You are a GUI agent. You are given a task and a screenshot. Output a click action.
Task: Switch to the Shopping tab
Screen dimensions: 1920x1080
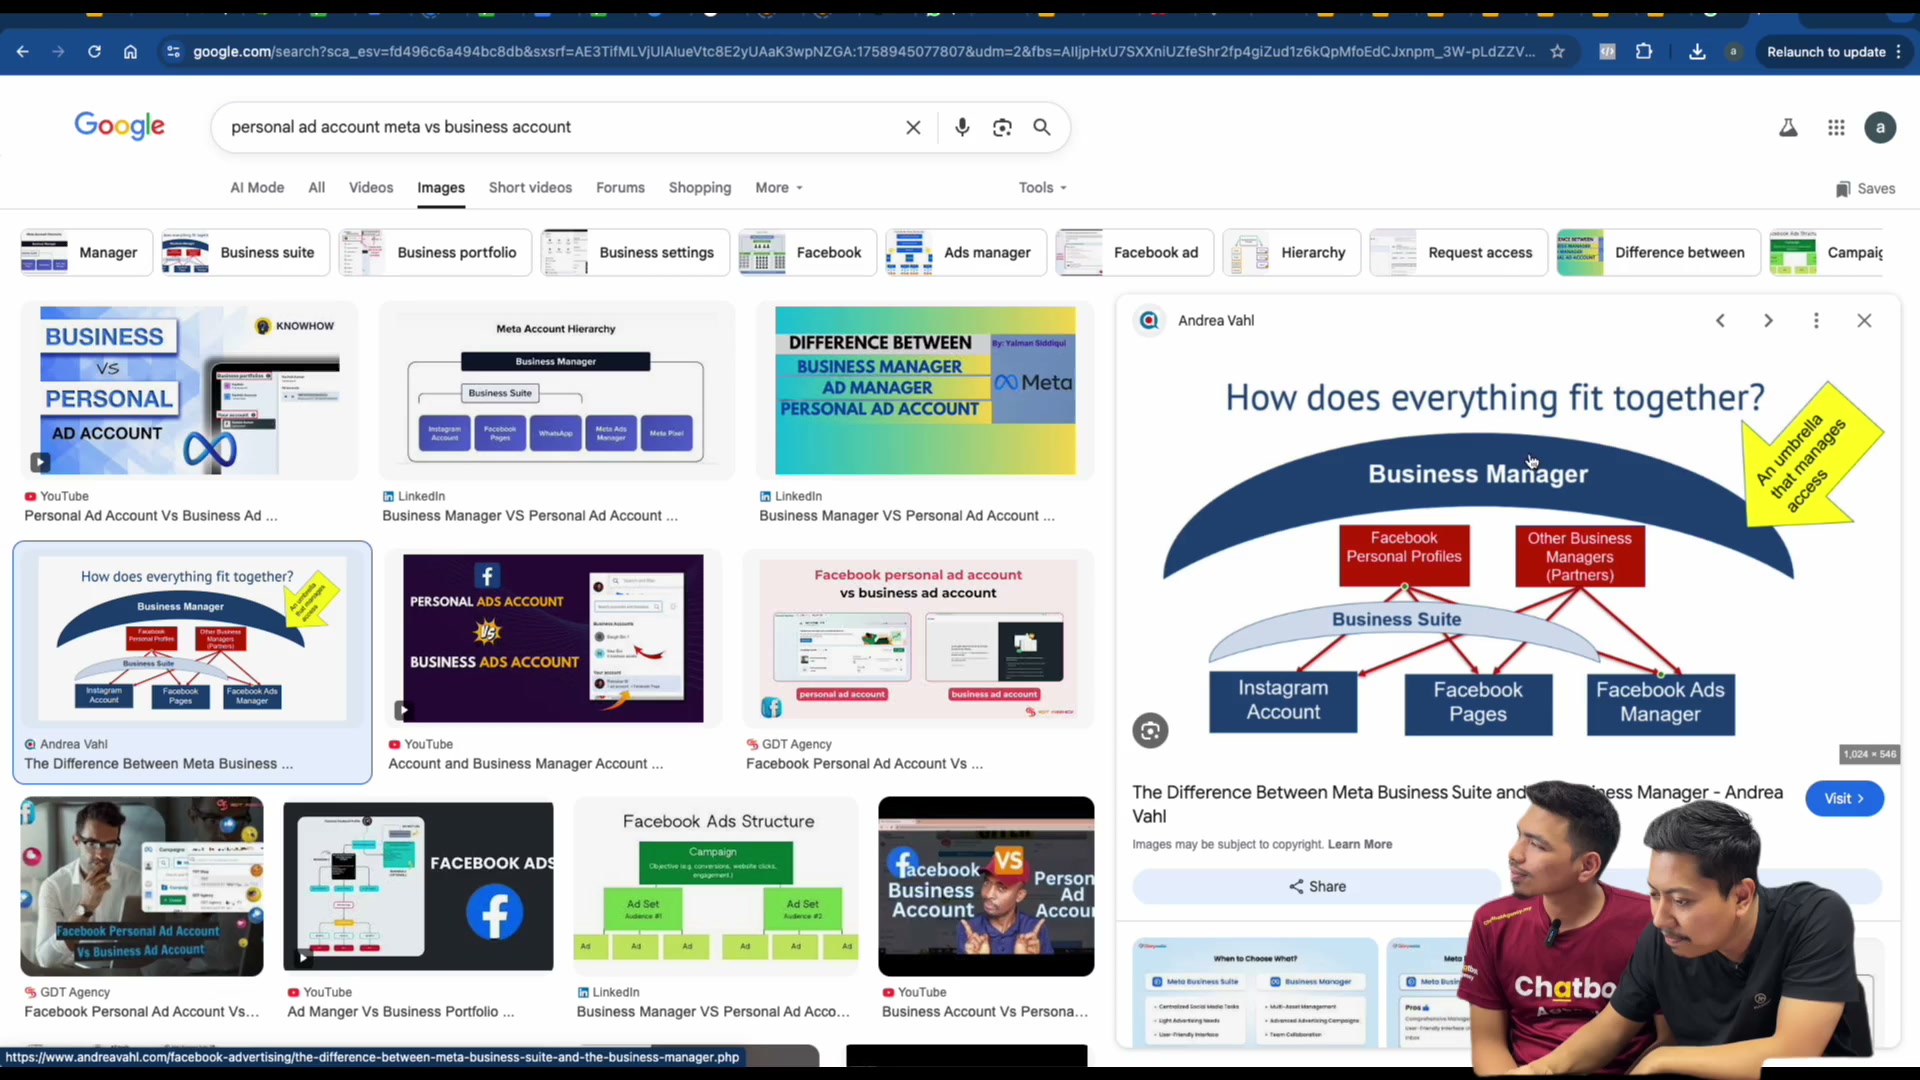click(x=700, y=188)
